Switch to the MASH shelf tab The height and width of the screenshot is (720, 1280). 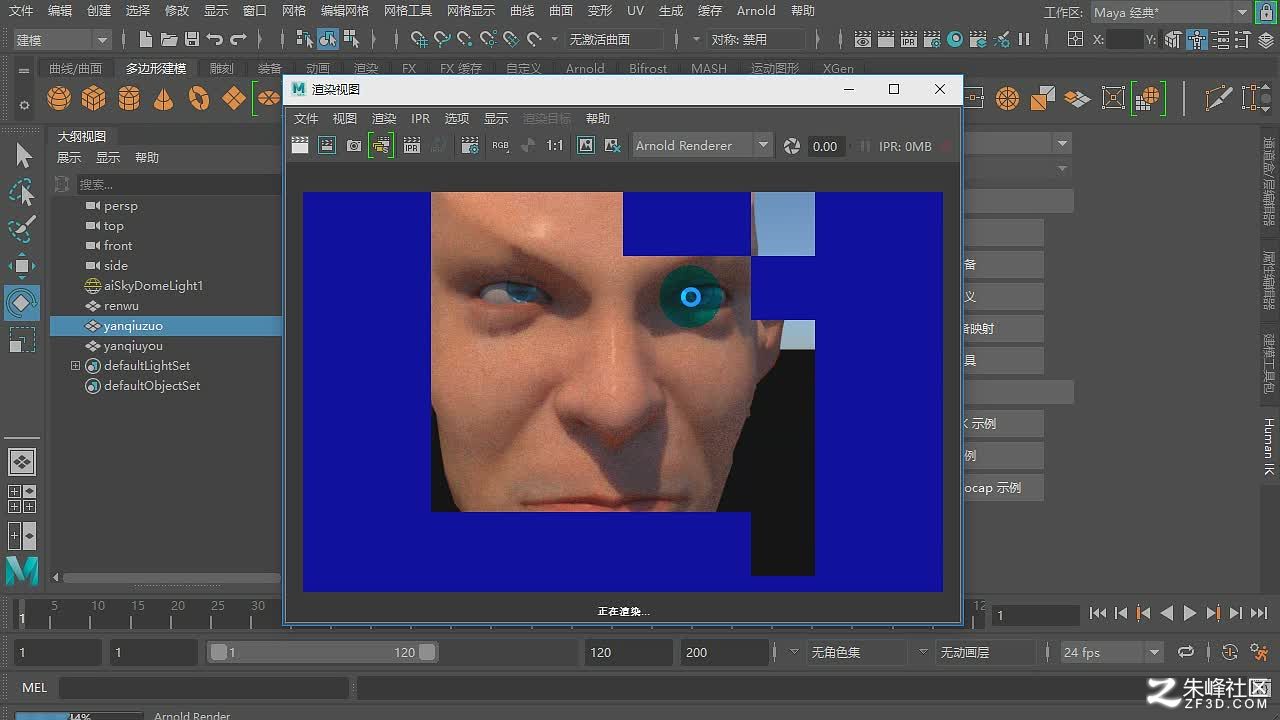click(x=709, y=68)
